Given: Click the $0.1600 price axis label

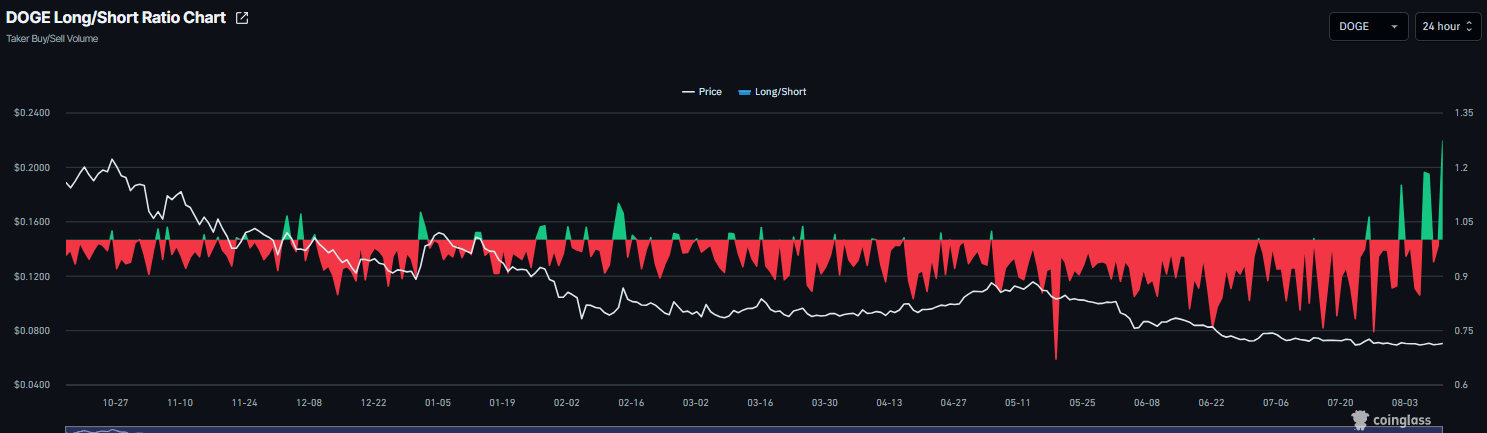Looking at the screenshot, I should click(31, 222).
